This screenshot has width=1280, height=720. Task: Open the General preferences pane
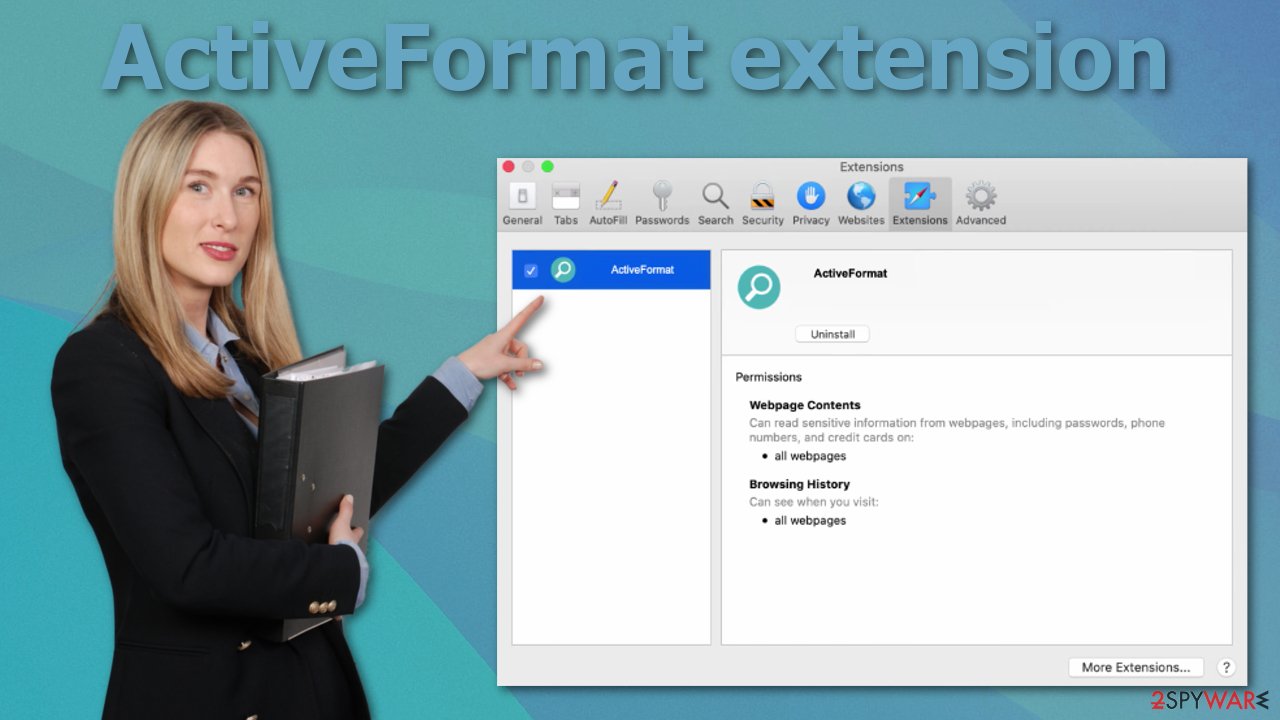click(522, 203)
